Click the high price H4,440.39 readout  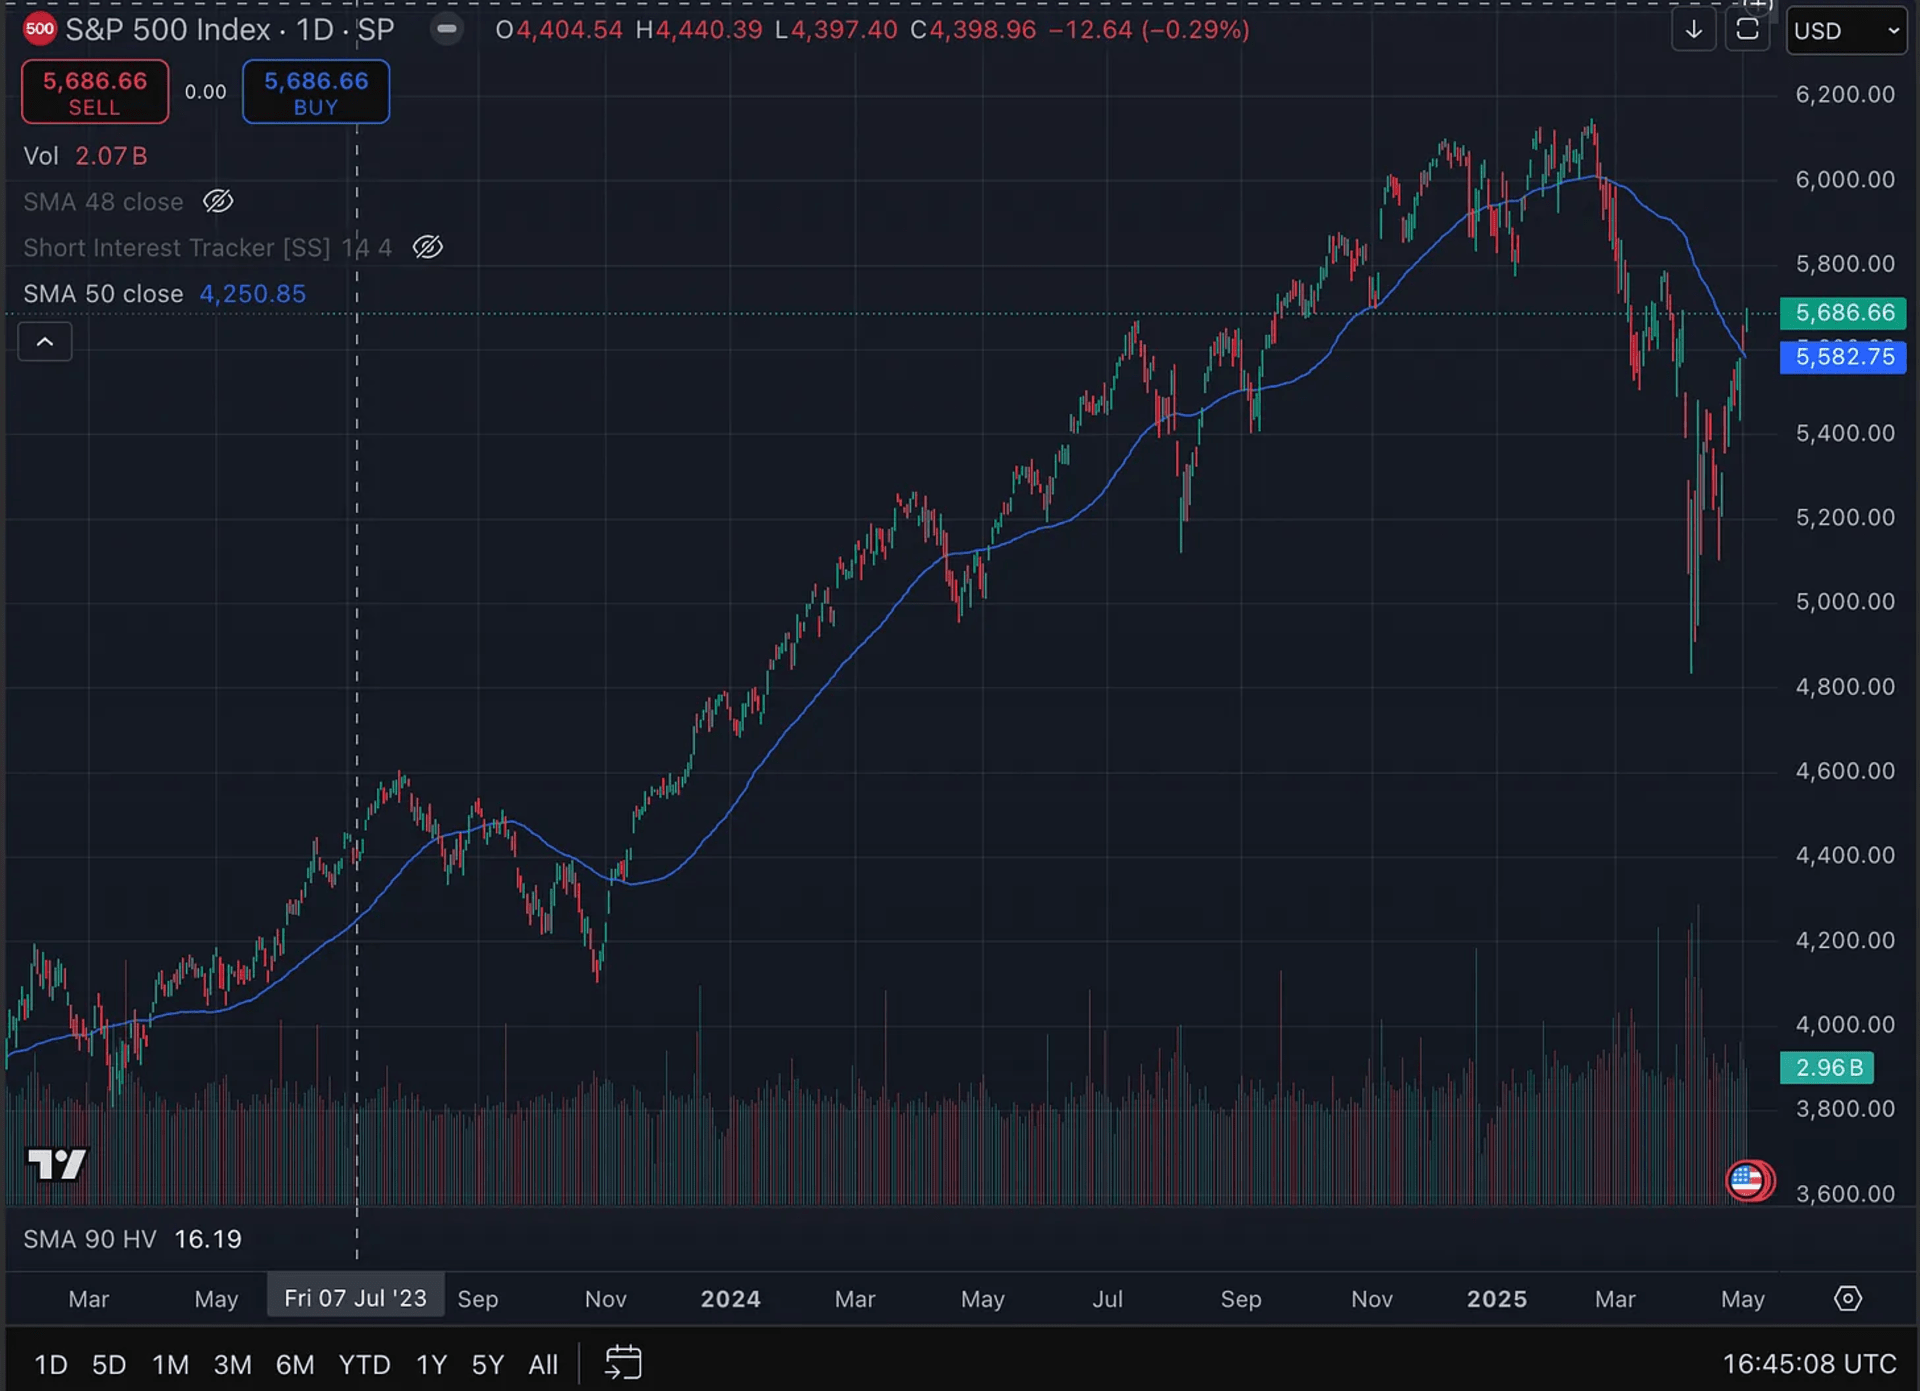699,30
